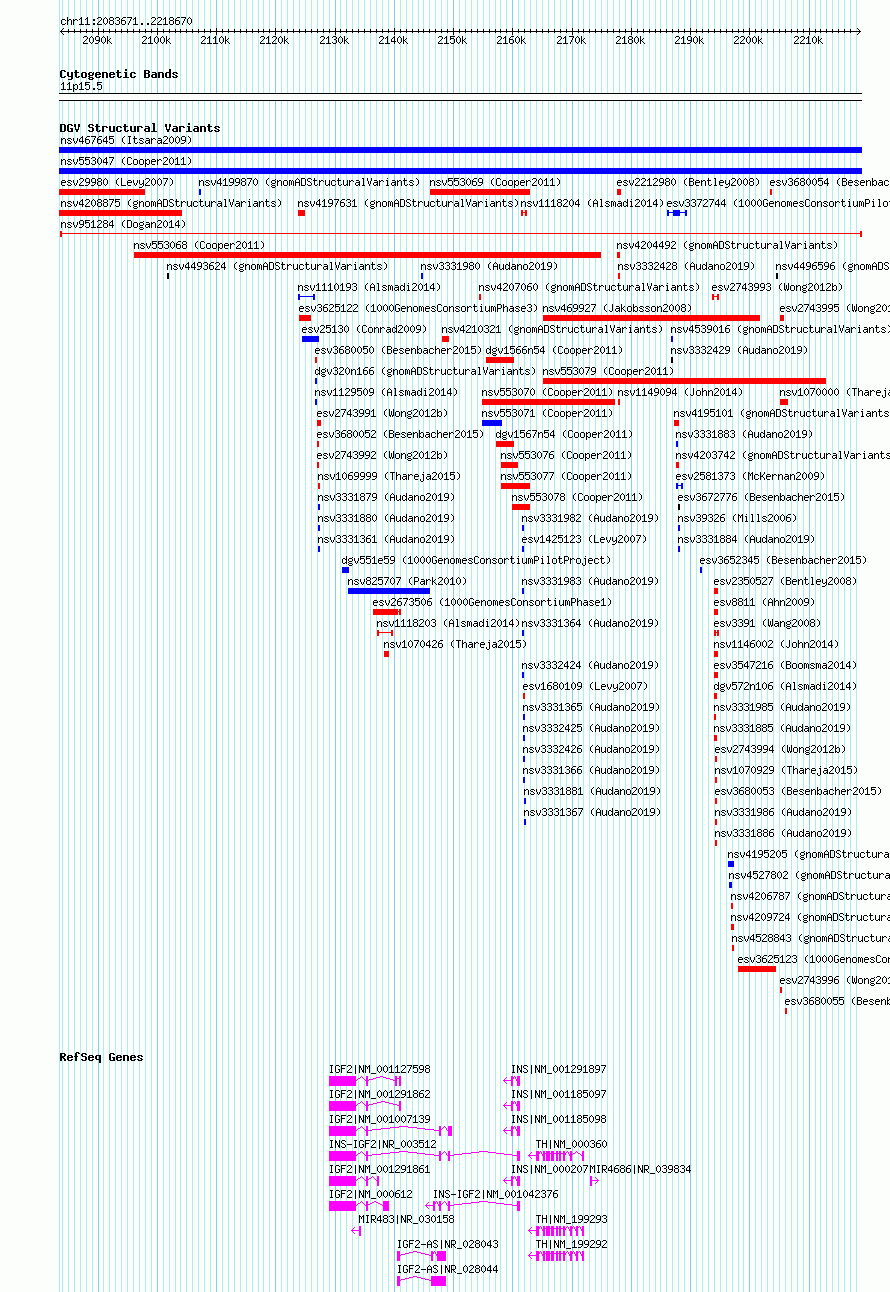Select gene INS|NM_001291897 label
Image resolution: width=890 pixels, height=1292 pixels.
click(x=559, y=1069)
